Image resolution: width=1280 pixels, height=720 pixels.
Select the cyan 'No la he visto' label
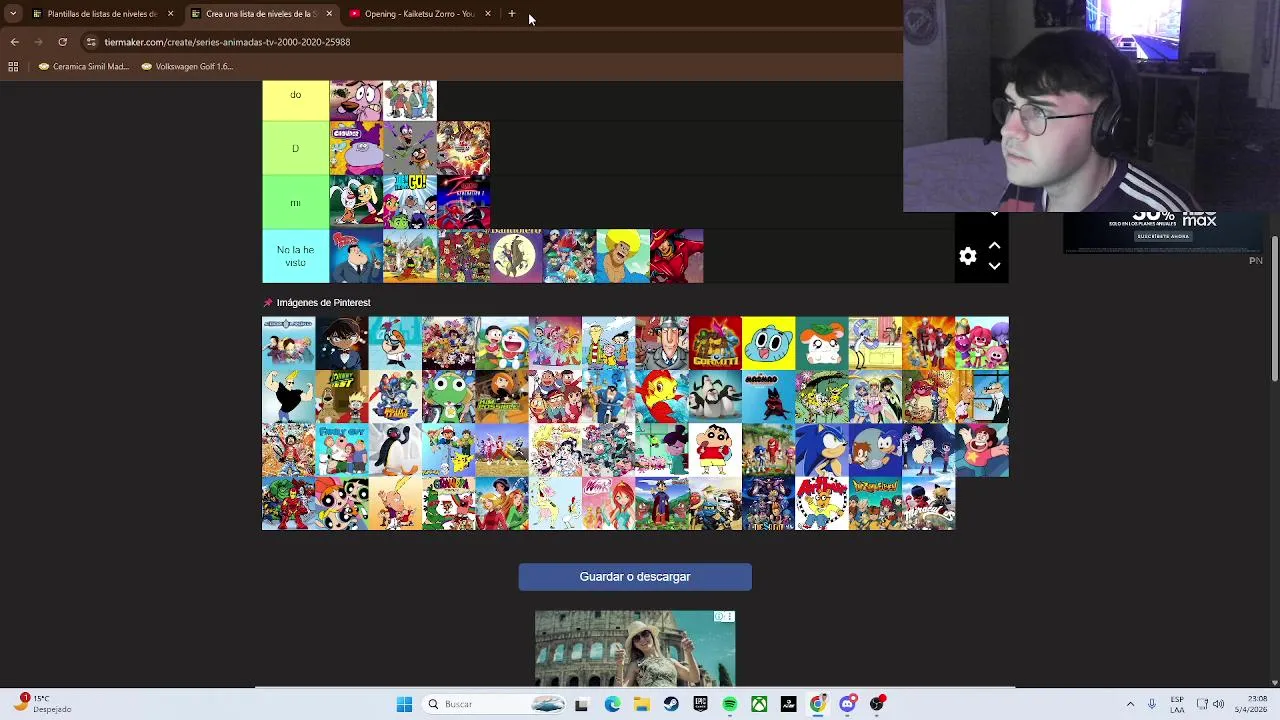(x=295, y=256)
